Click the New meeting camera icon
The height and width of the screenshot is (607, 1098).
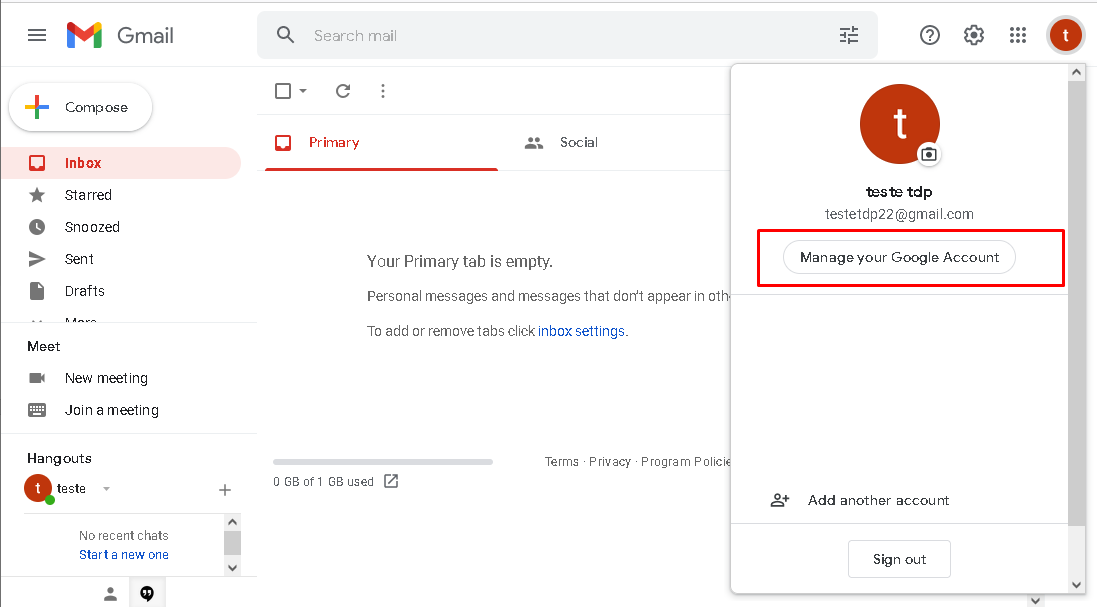pos(37,378)
